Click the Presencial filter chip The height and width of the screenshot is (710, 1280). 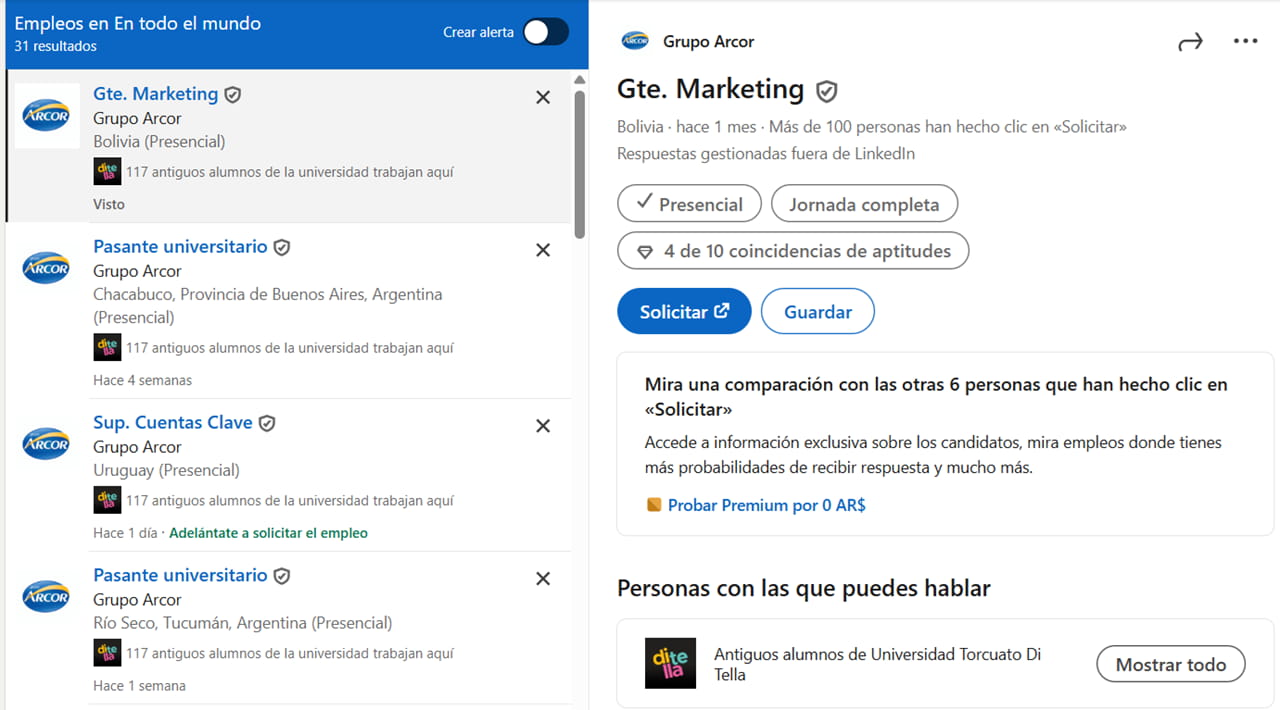pyautogui.click(x=689, y=203)
